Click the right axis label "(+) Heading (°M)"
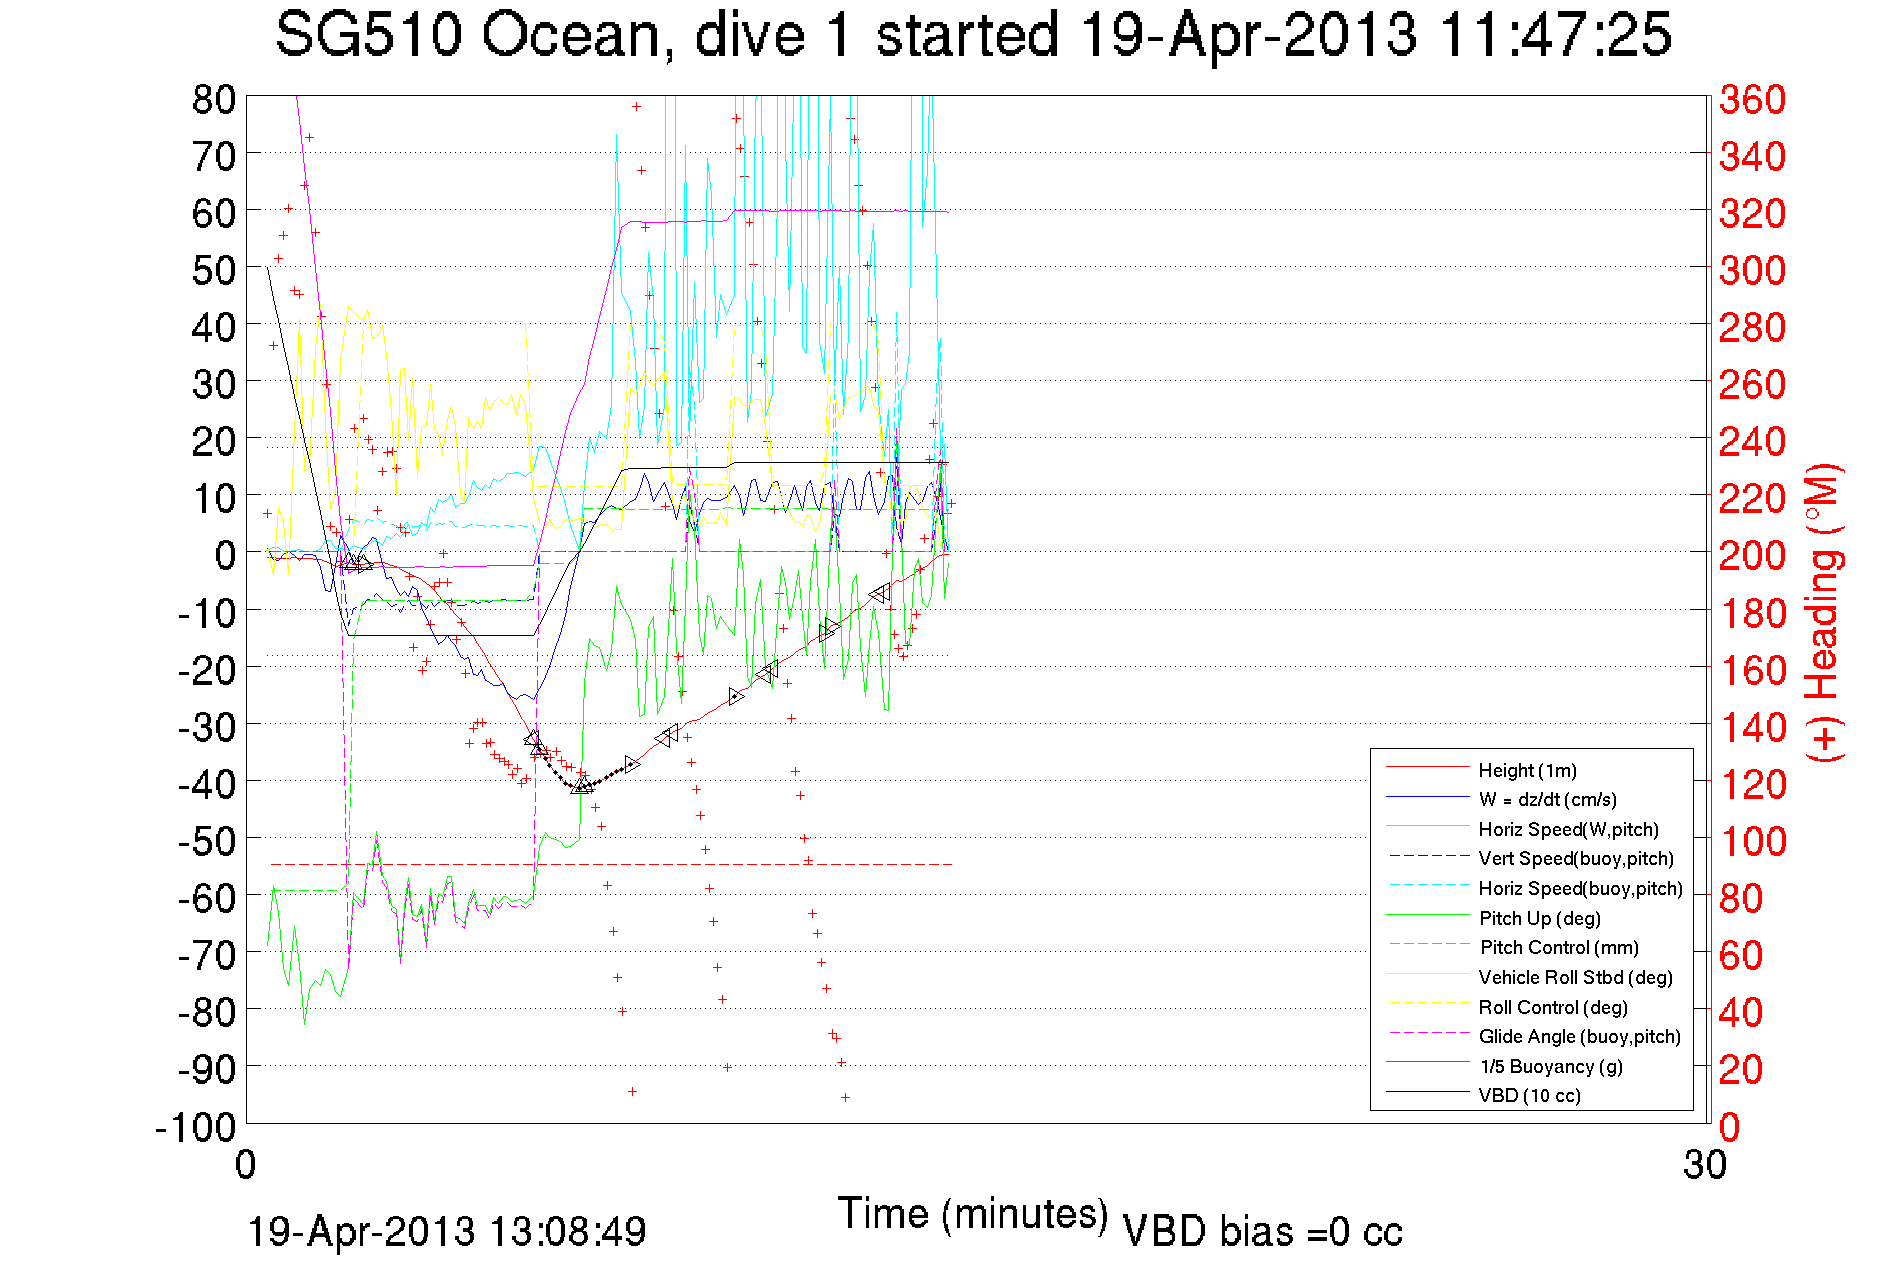1891x1262 pixels. (1823, 612)
